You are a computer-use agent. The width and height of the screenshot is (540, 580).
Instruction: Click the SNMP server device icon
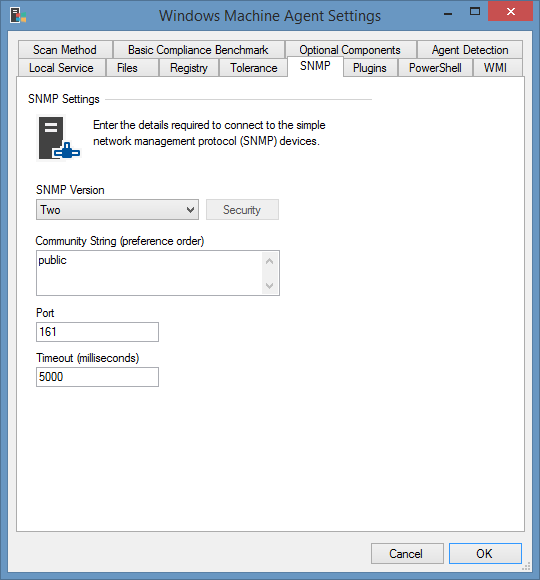58,138
